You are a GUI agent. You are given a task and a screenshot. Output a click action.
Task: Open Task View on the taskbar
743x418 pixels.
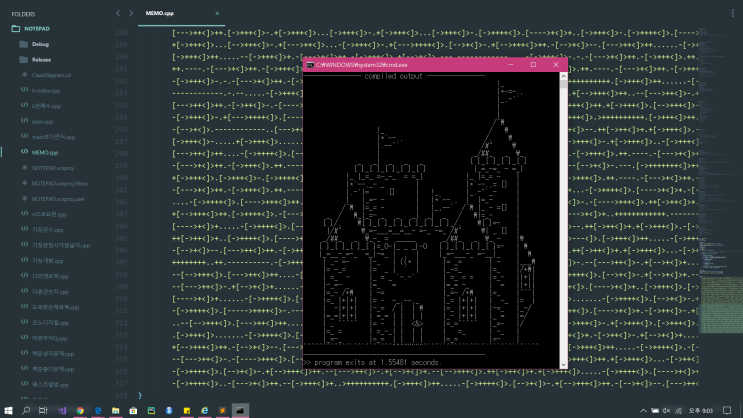point(43,410)
